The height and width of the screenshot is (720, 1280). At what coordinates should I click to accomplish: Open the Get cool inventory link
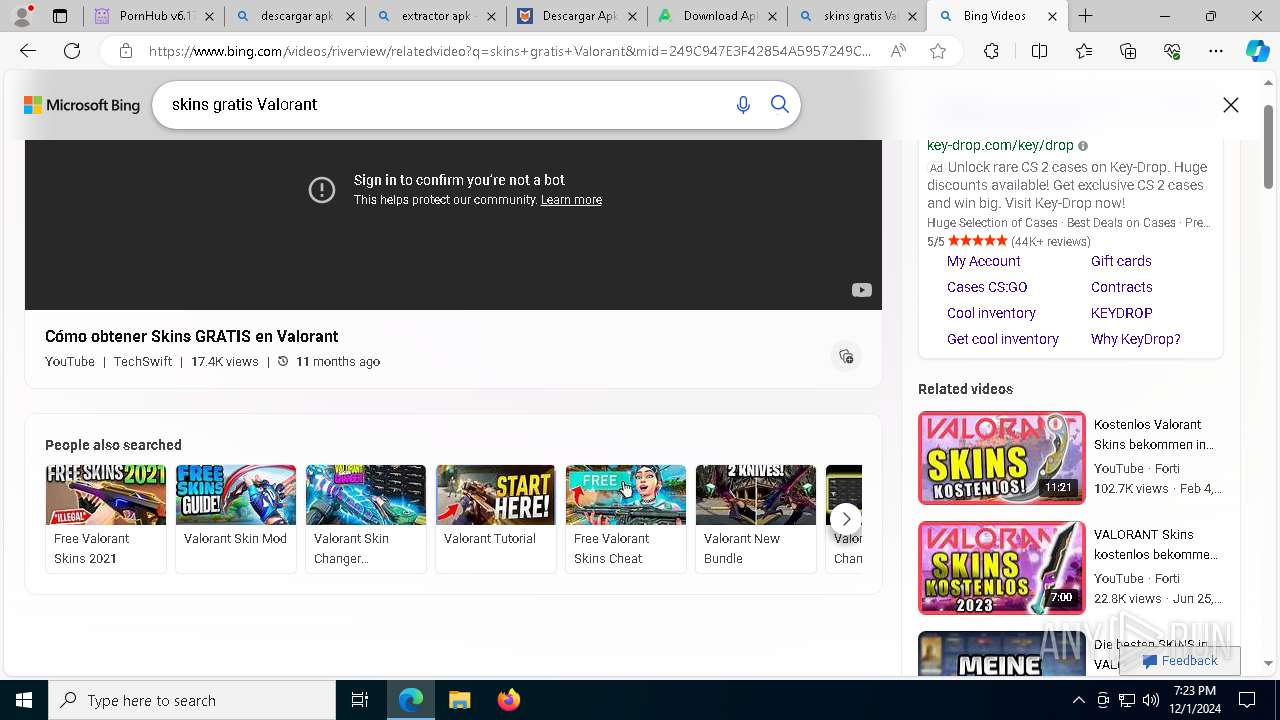pos(1003,339)
